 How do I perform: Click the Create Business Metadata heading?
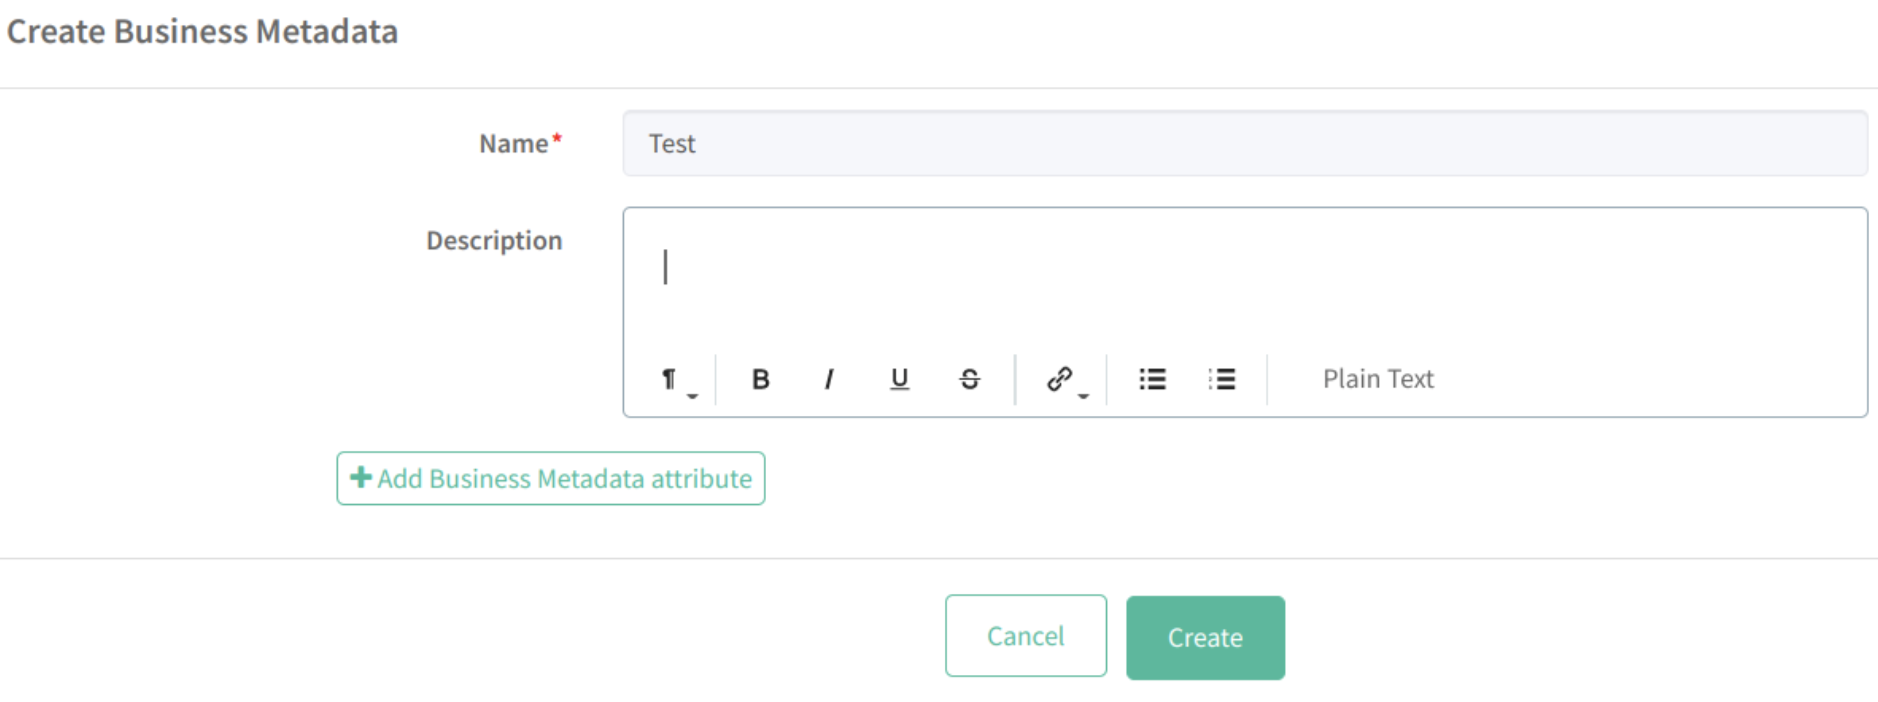pos(203,32)
